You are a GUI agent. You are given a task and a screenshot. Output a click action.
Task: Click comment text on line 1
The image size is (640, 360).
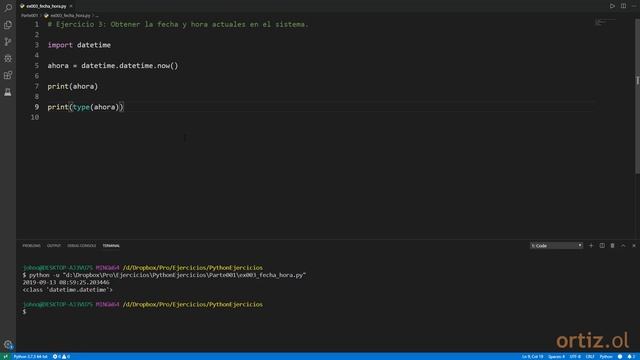point(178,24)
